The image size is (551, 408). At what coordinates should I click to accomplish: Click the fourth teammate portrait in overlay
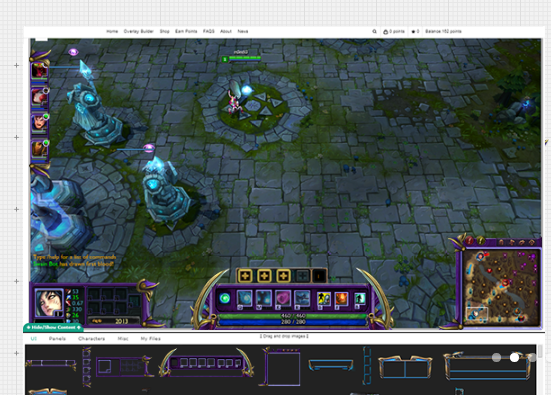(40, 149)
